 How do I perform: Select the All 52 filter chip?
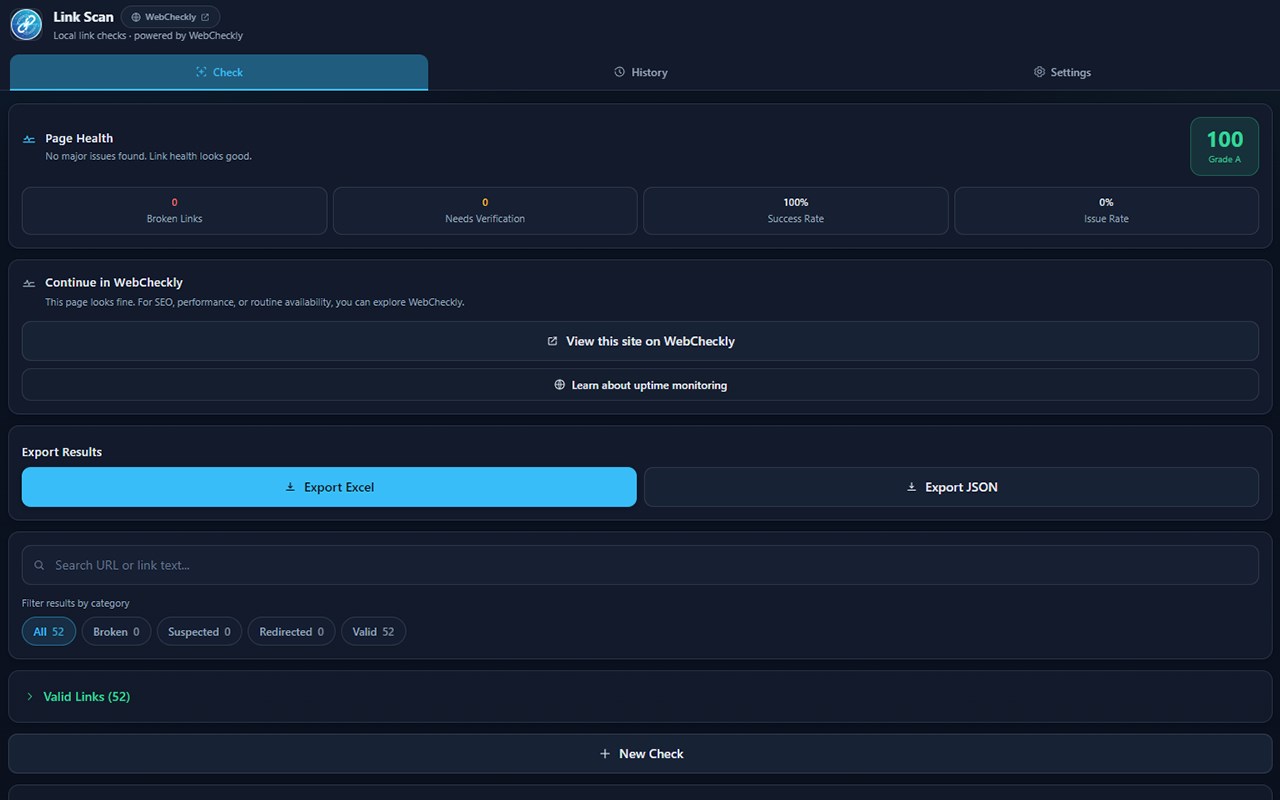(49, 632)
